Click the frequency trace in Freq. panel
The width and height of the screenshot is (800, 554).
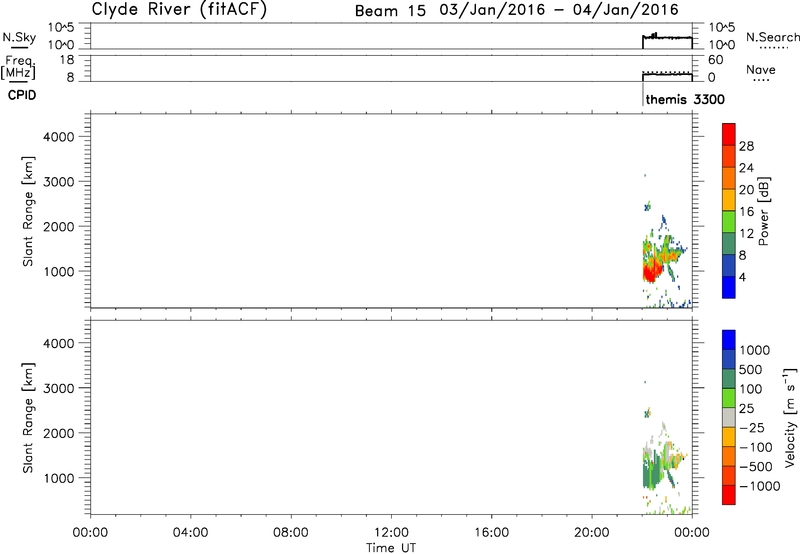point(667,74)
